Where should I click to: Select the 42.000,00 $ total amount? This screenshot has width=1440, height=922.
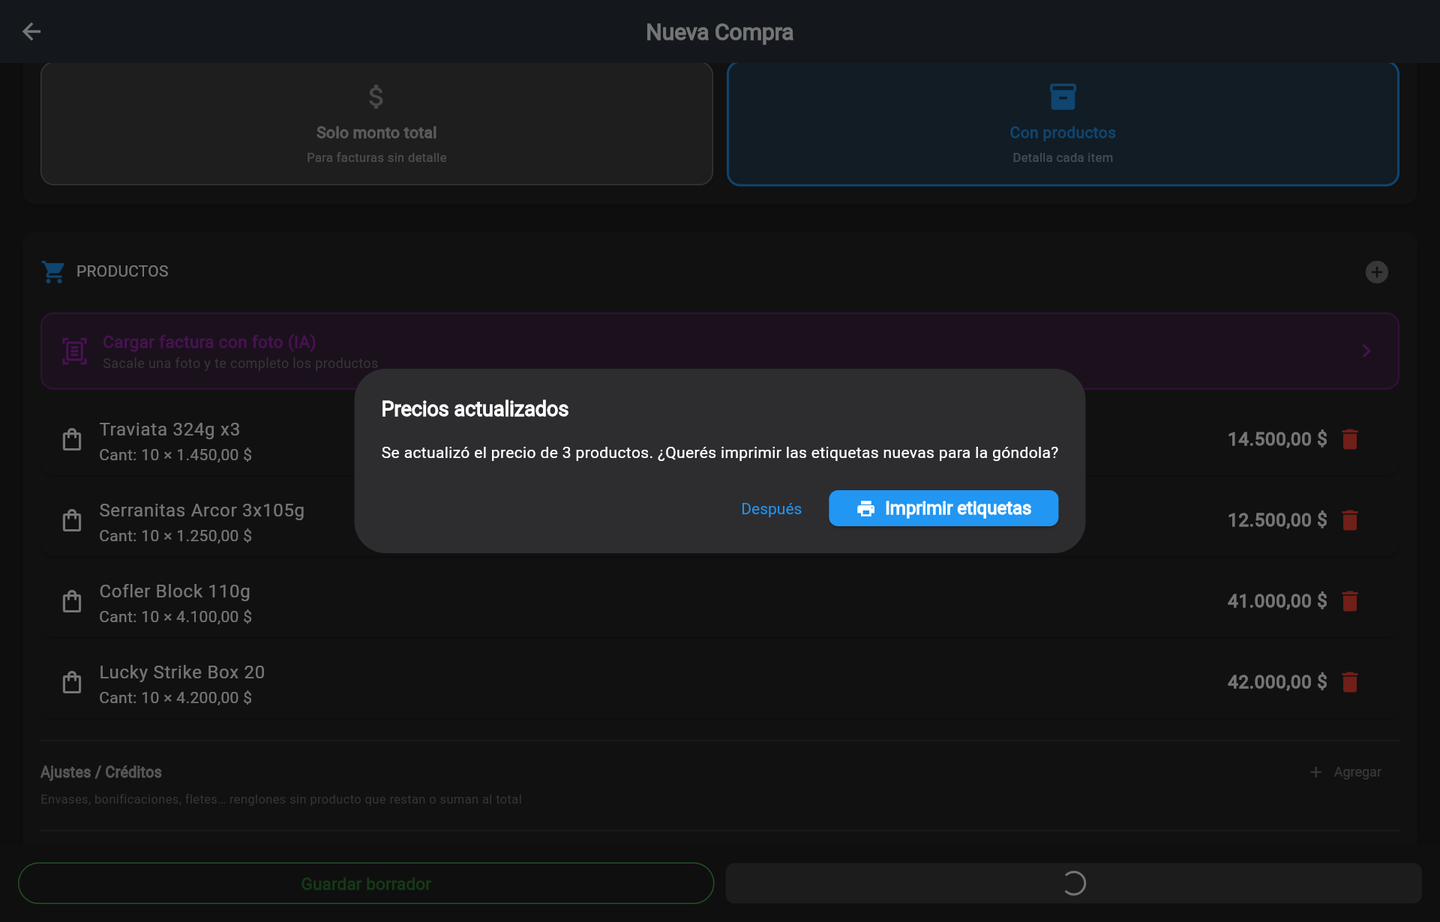click(1277, 682)
